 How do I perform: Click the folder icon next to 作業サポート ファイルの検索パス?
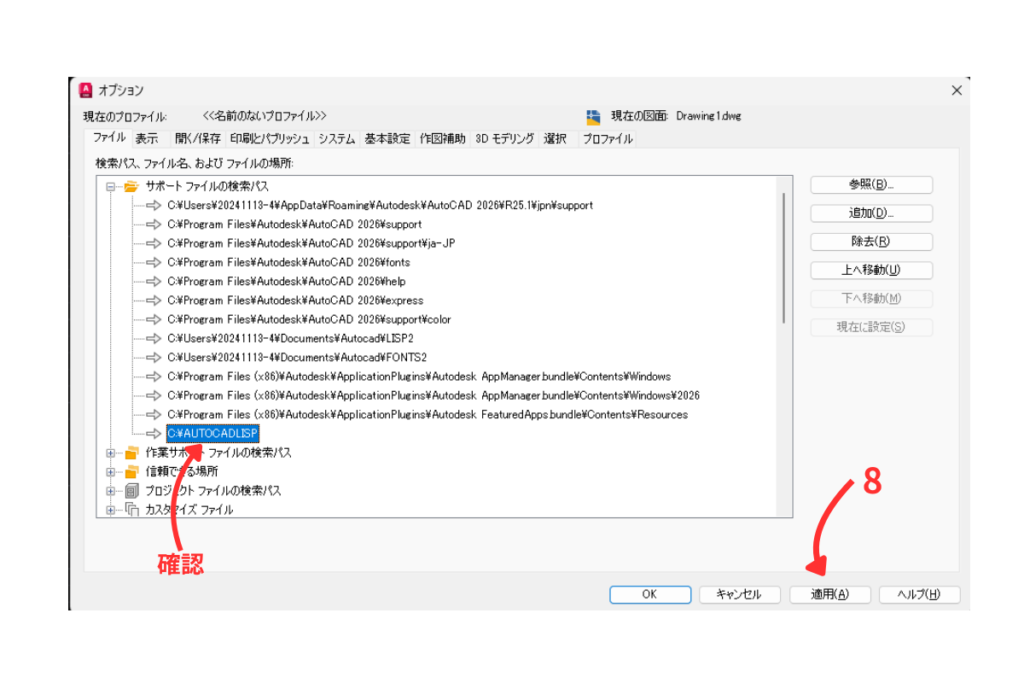click(x=130, y=453)
